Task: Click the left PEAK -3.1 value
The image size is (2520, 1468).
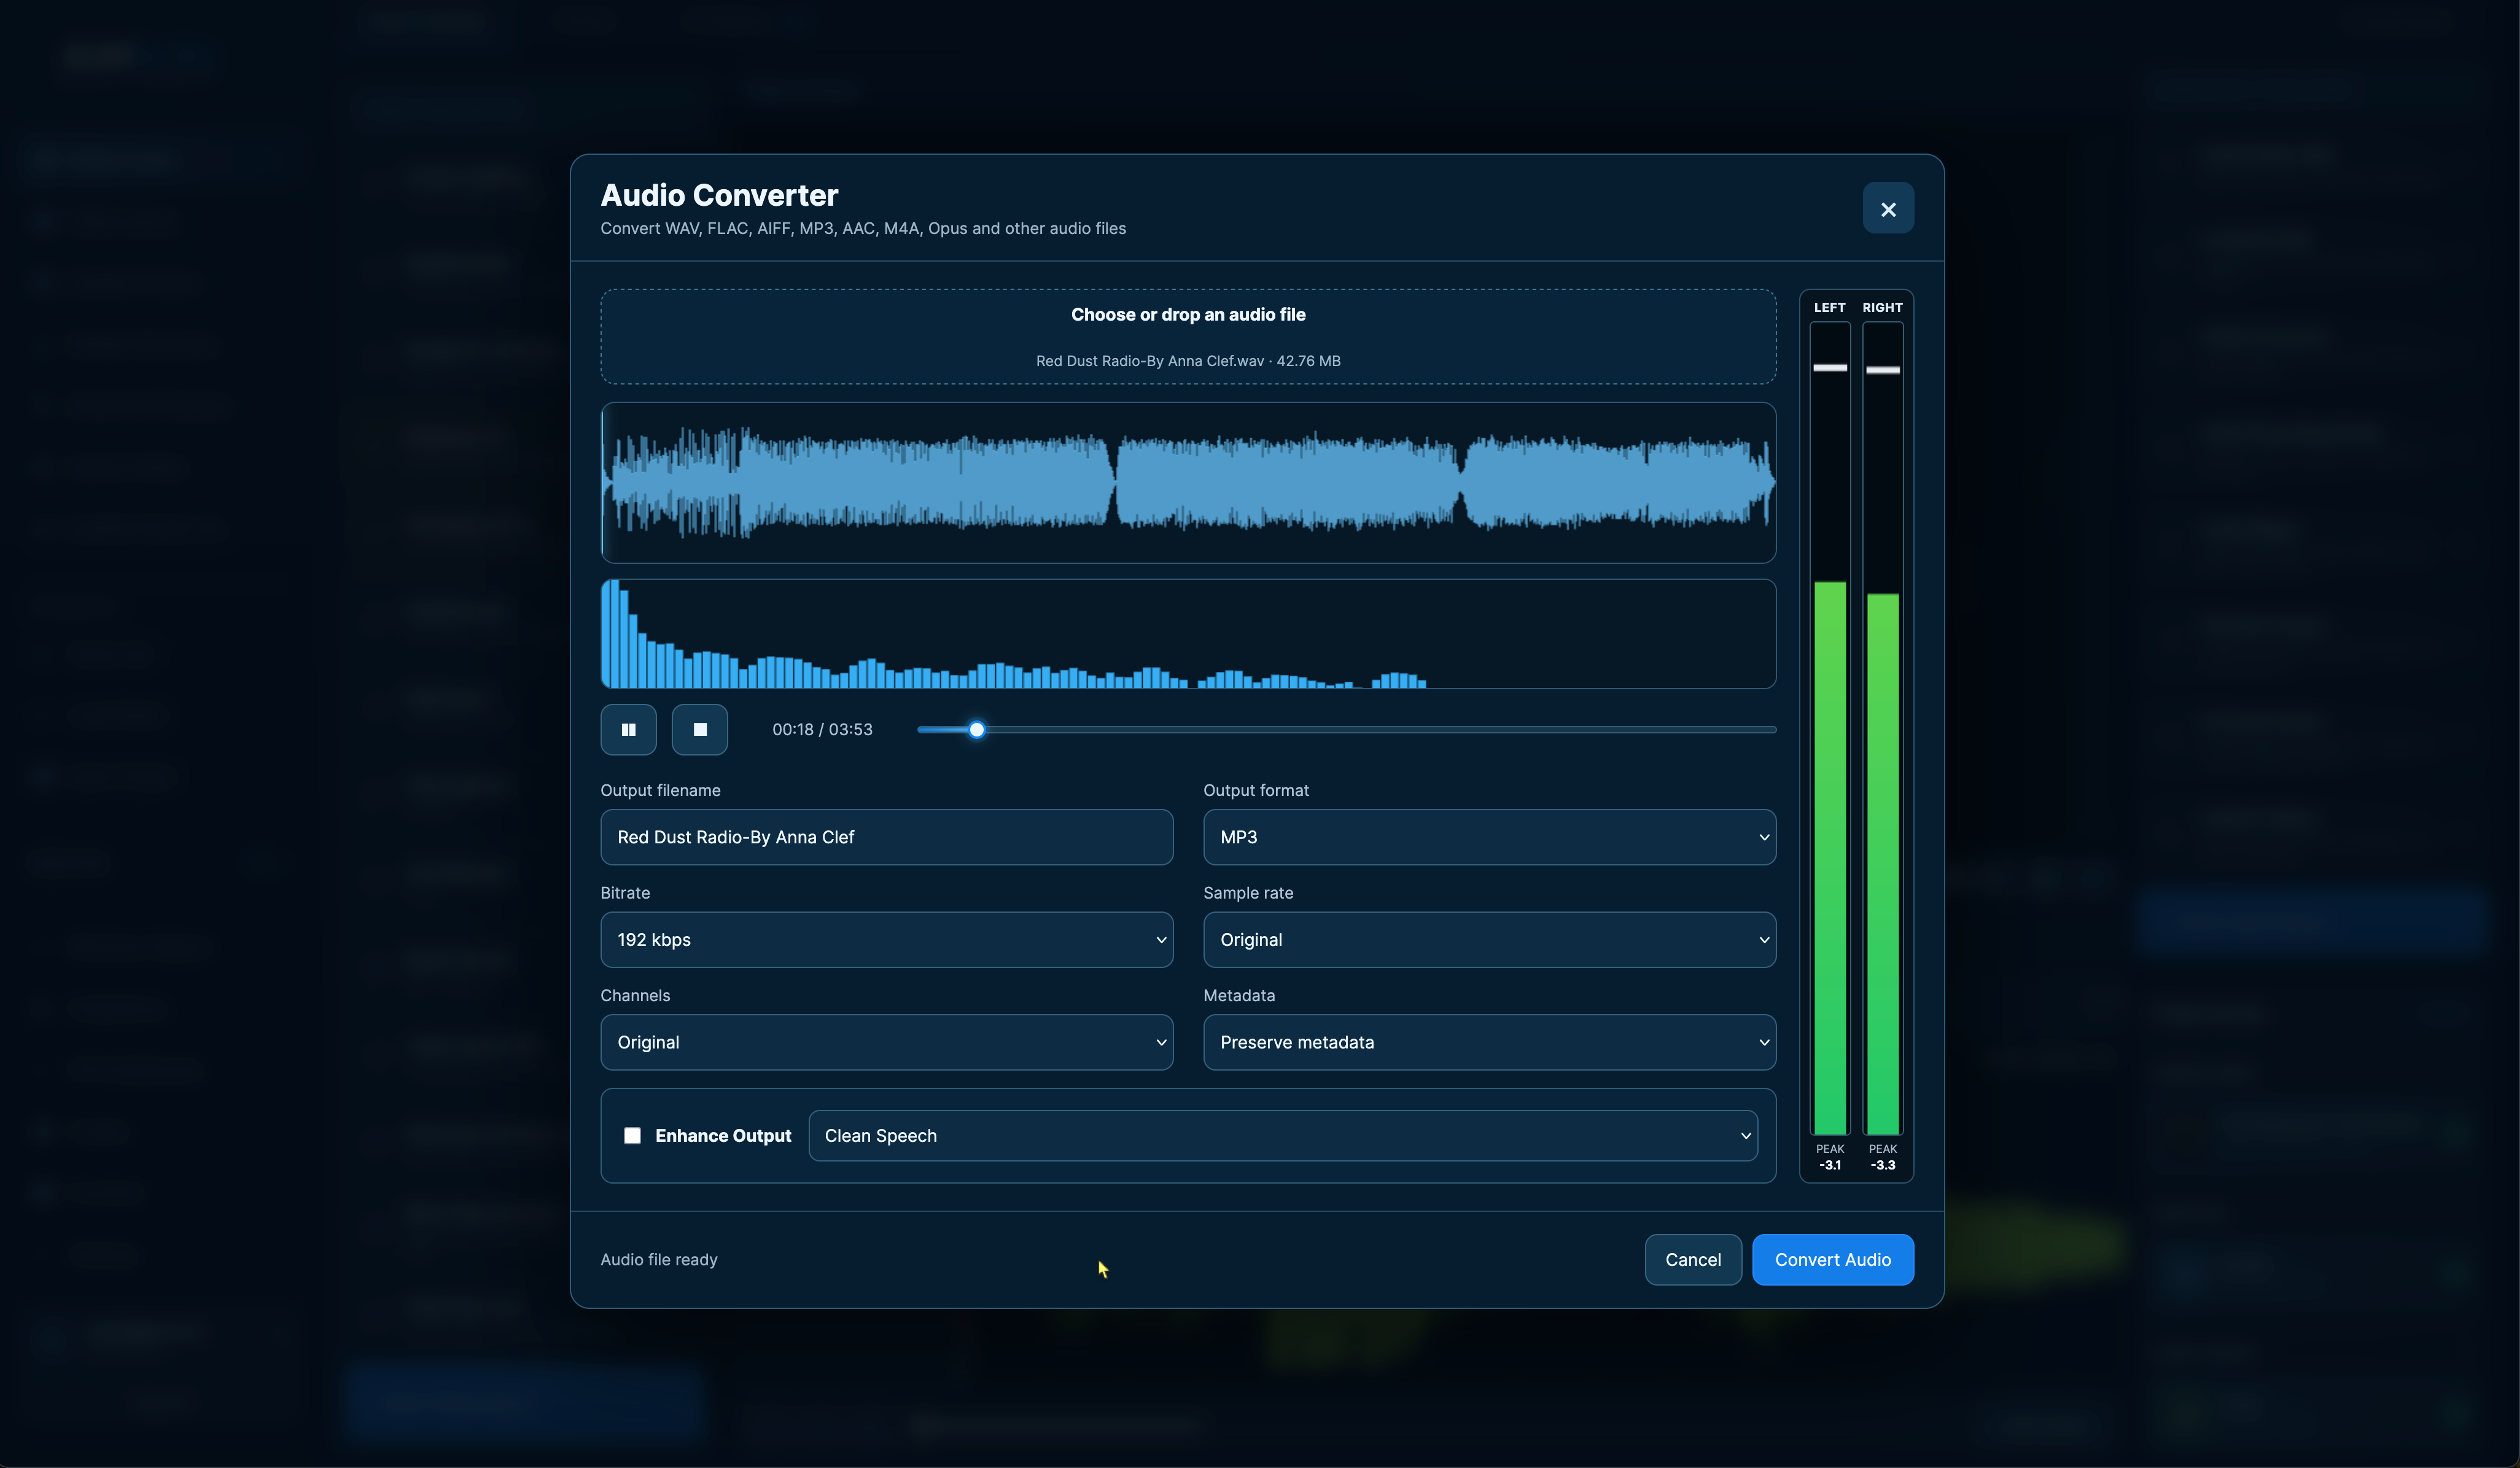Action: (1829, 1164)
